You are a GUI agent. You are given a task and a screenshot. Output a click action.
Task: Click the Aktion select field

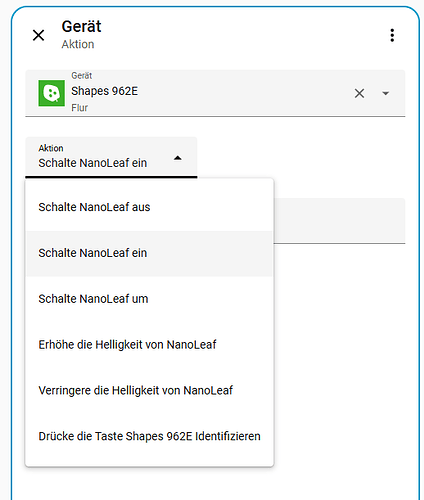click(x=111, y=157)
